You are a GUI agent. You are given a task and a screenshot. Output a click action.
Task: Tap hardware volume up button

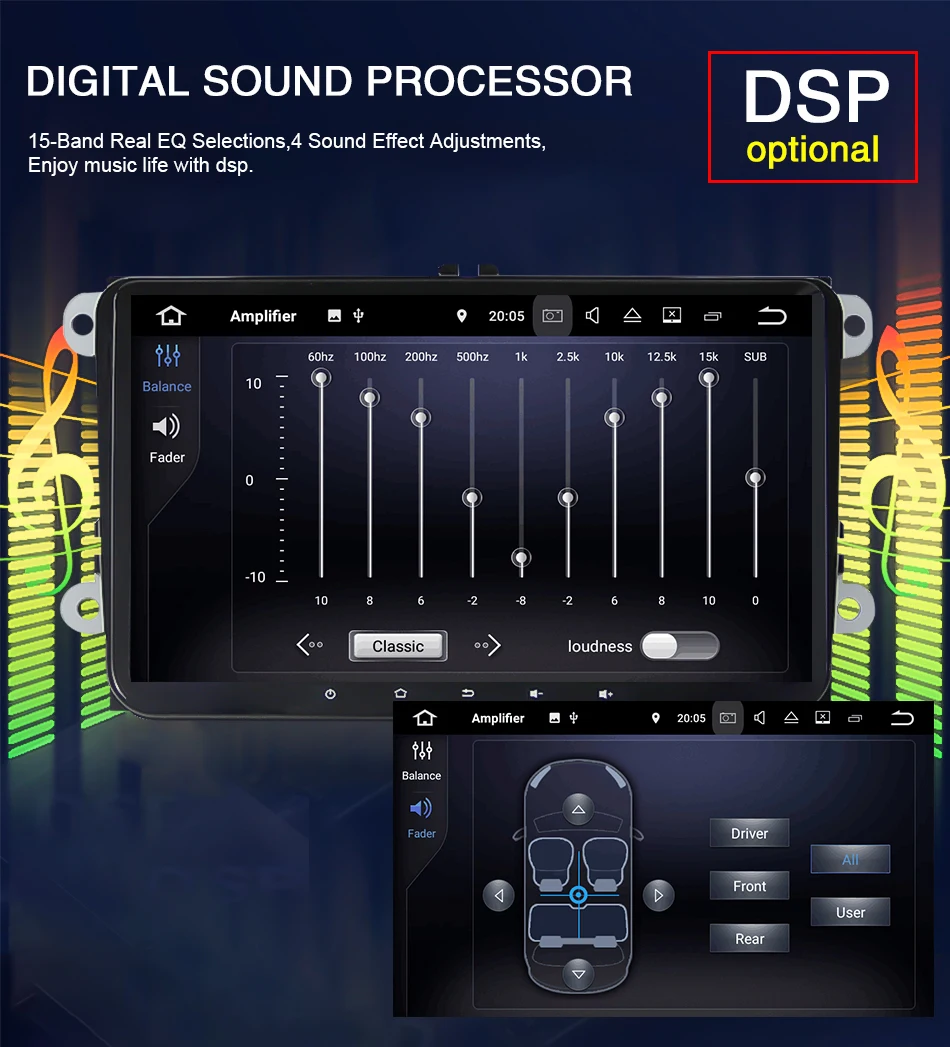606,694
